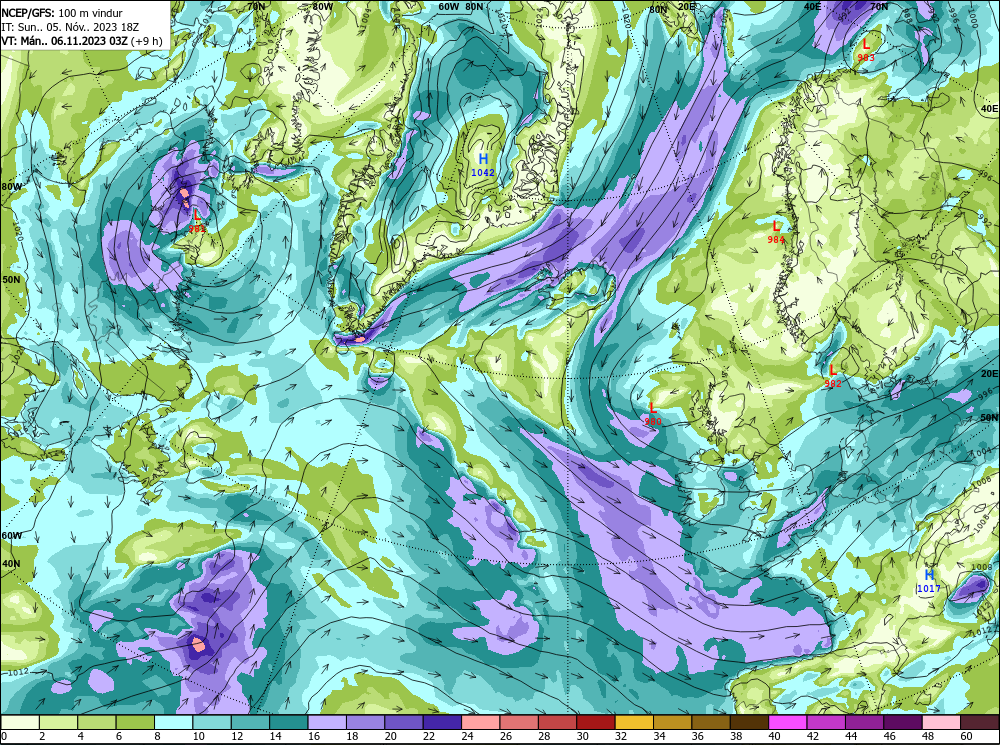Click the 40–42 bright magenta legend swatch
This screenshot has height=745, width=1000.
click(787, 722)
